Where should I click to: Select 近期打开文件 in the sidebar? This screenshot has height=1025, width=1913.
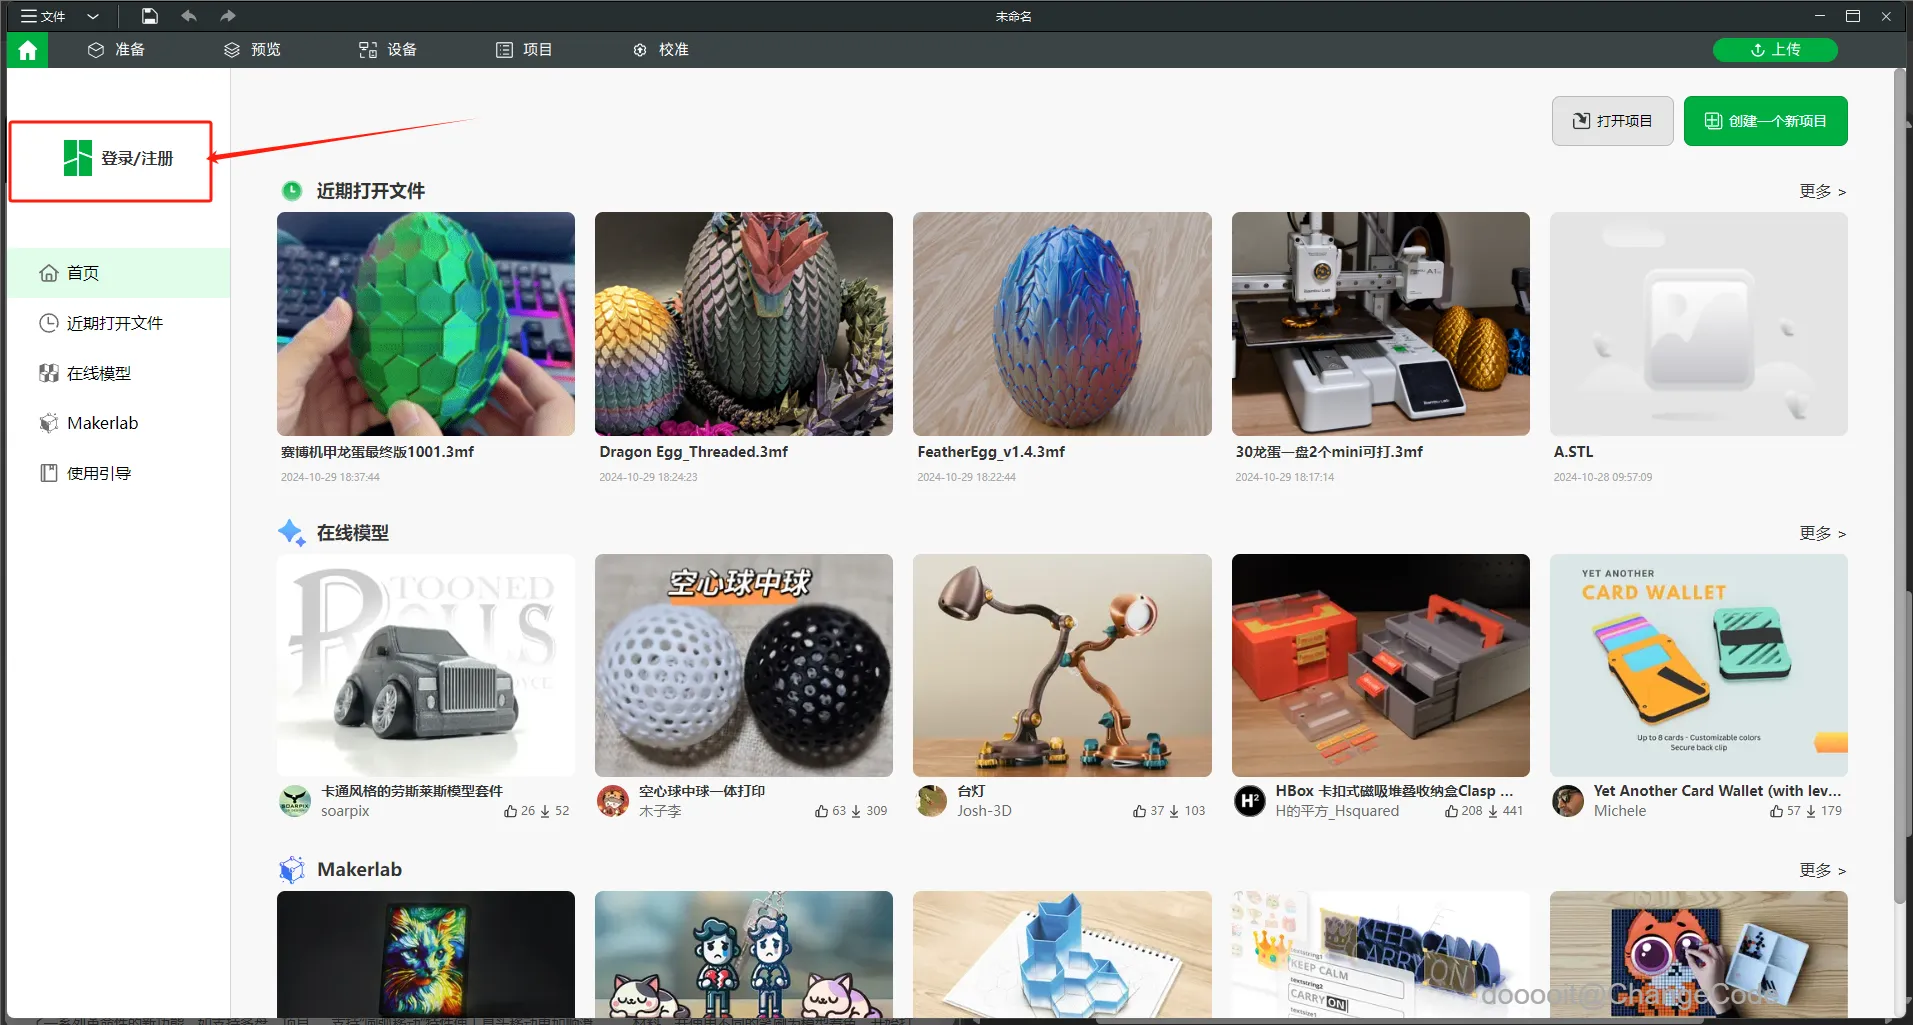click(x=119, y=323)
